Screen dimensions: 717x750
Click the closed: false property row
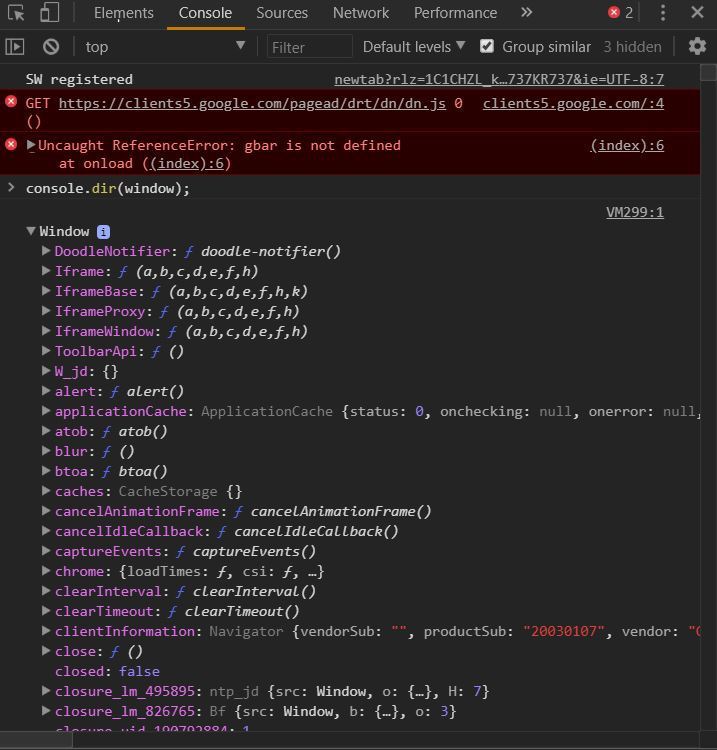[x=107, y=672]
